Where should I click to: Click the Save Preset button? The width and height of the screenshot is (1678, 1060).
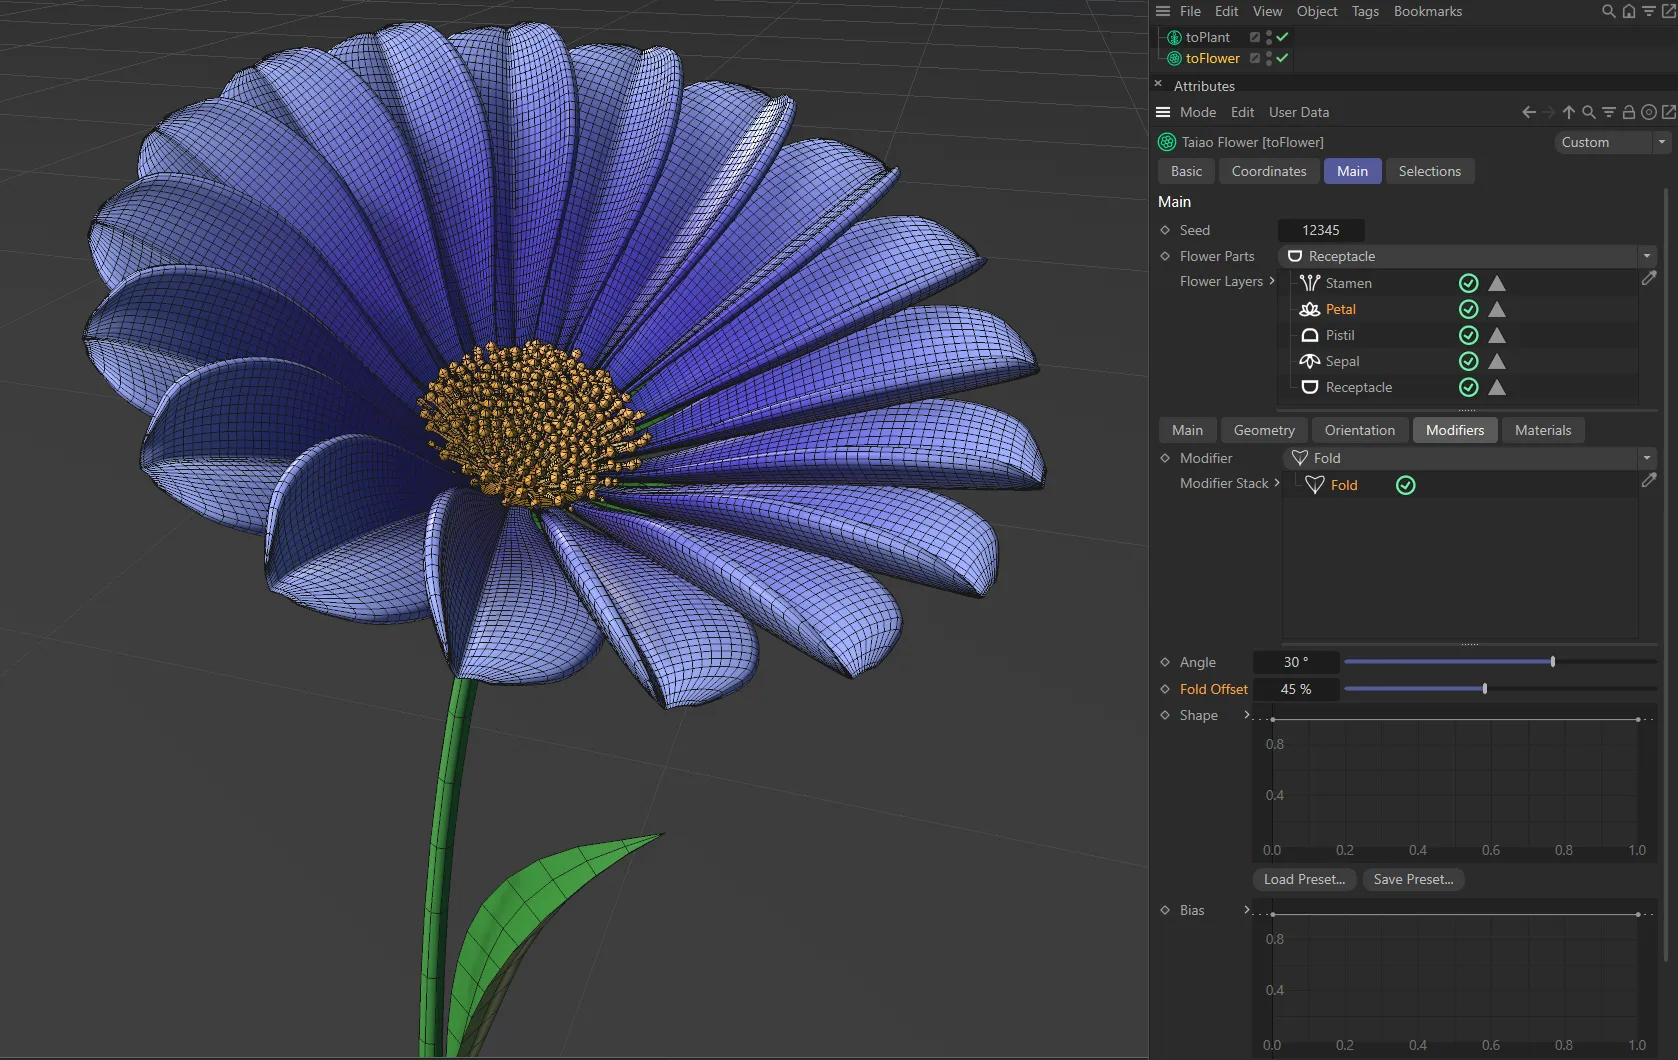pos(1413,879)
